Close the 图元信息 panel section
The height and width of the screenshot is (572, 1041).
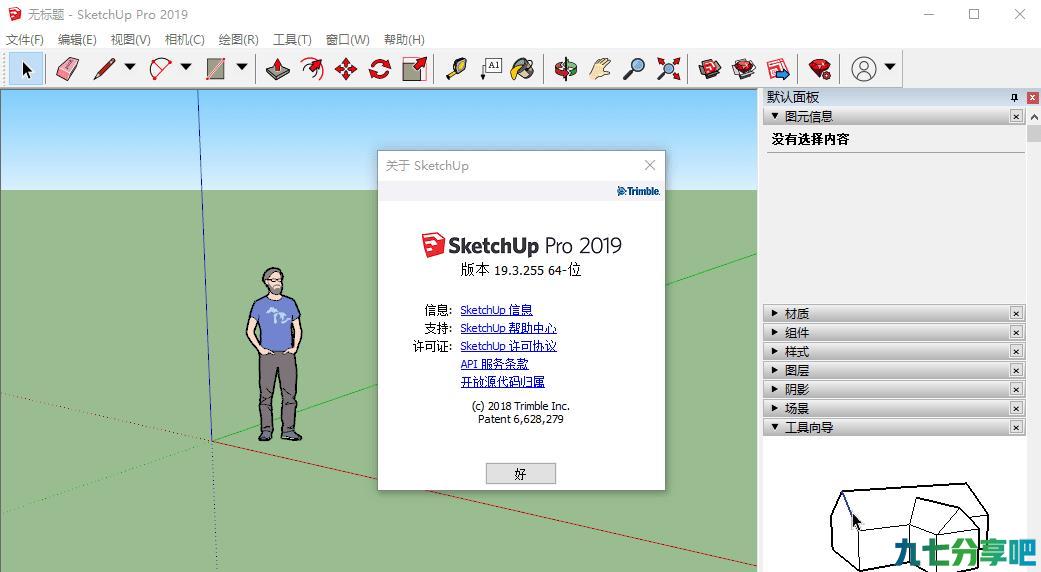pyautogui.click(x=1016, y=116)
